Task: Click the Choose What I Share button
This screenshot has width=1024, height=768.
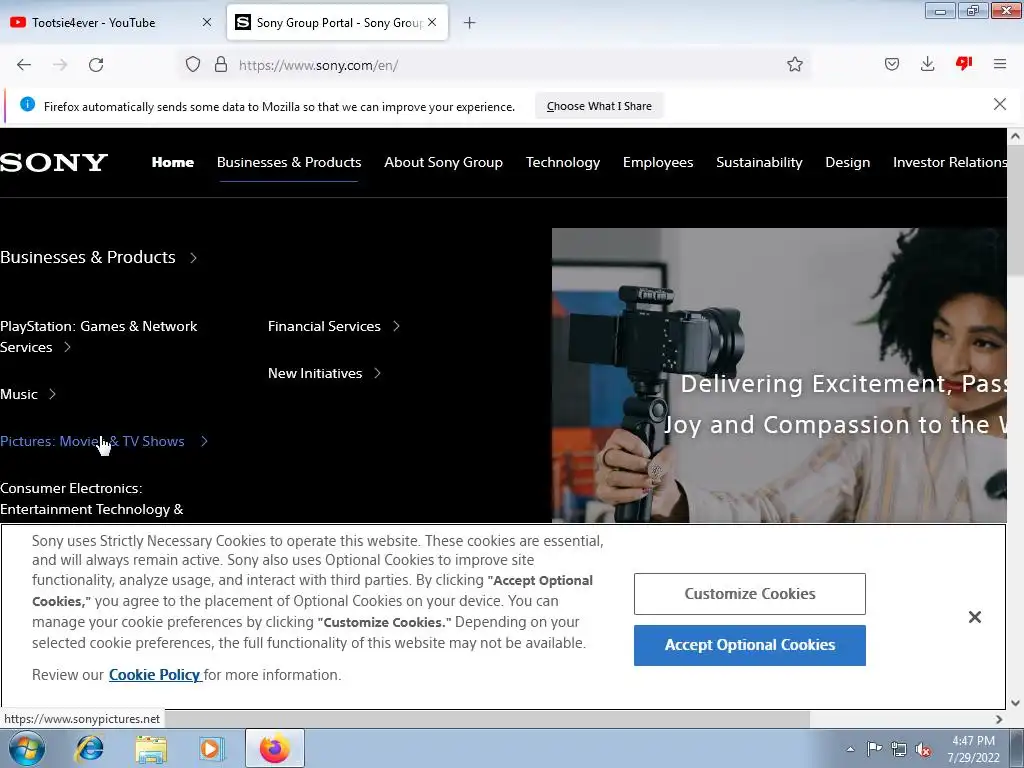Action: click(x=599, y=106)
